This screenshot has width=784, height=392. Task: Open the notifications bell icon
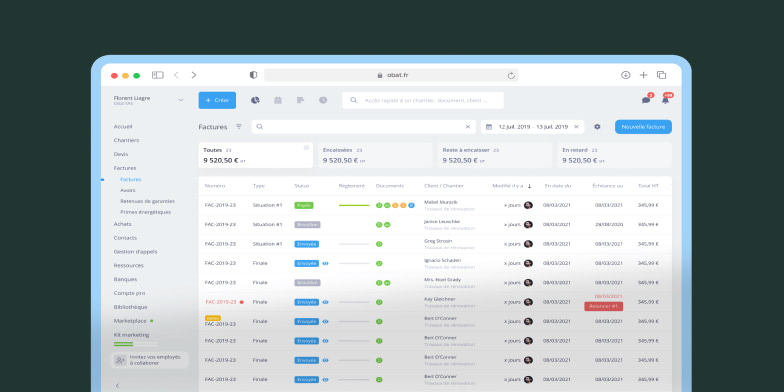[x=665, y=100]
